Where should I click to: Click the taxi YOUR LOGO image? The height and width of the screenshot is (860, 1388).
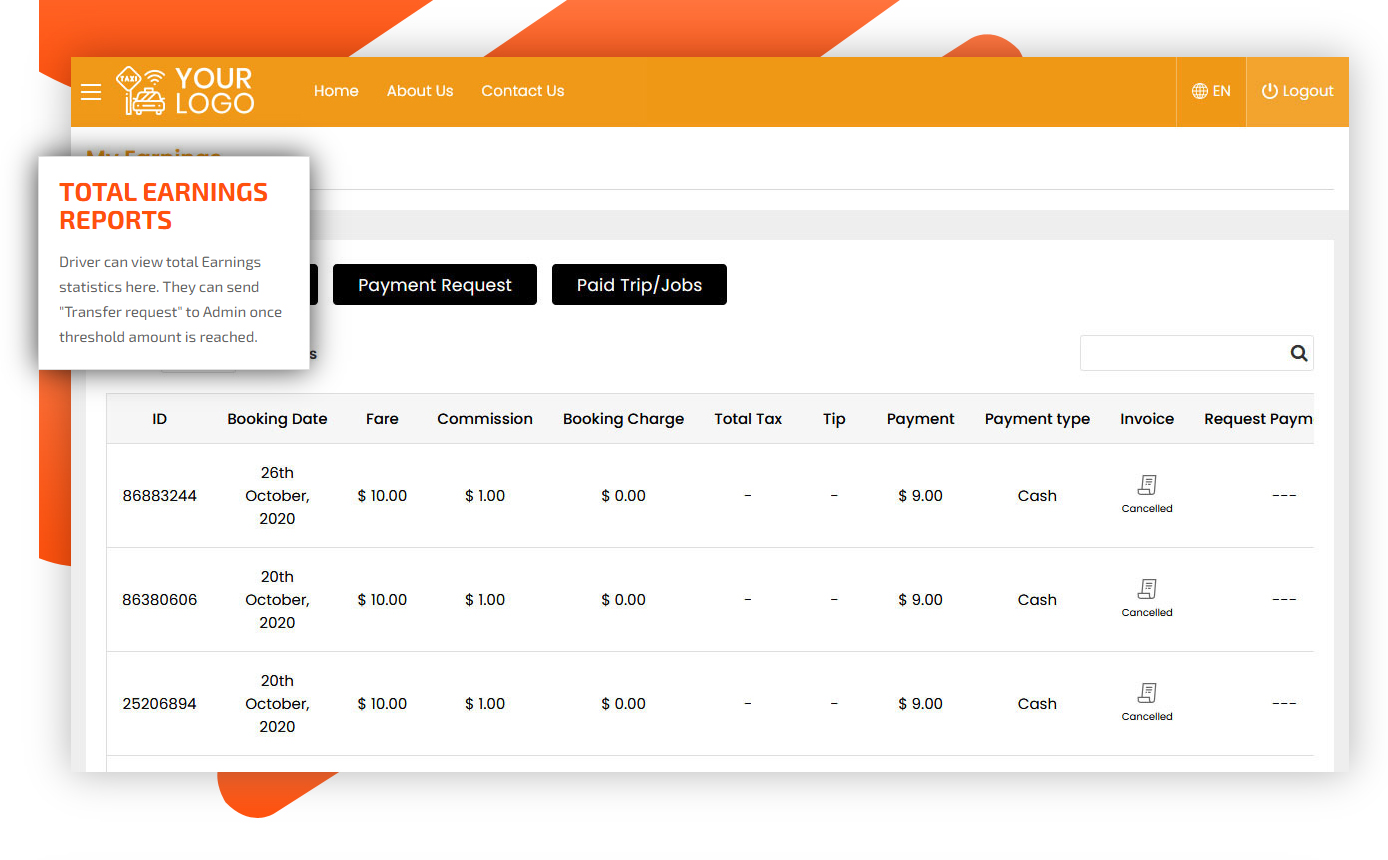(x=185, y=91)
